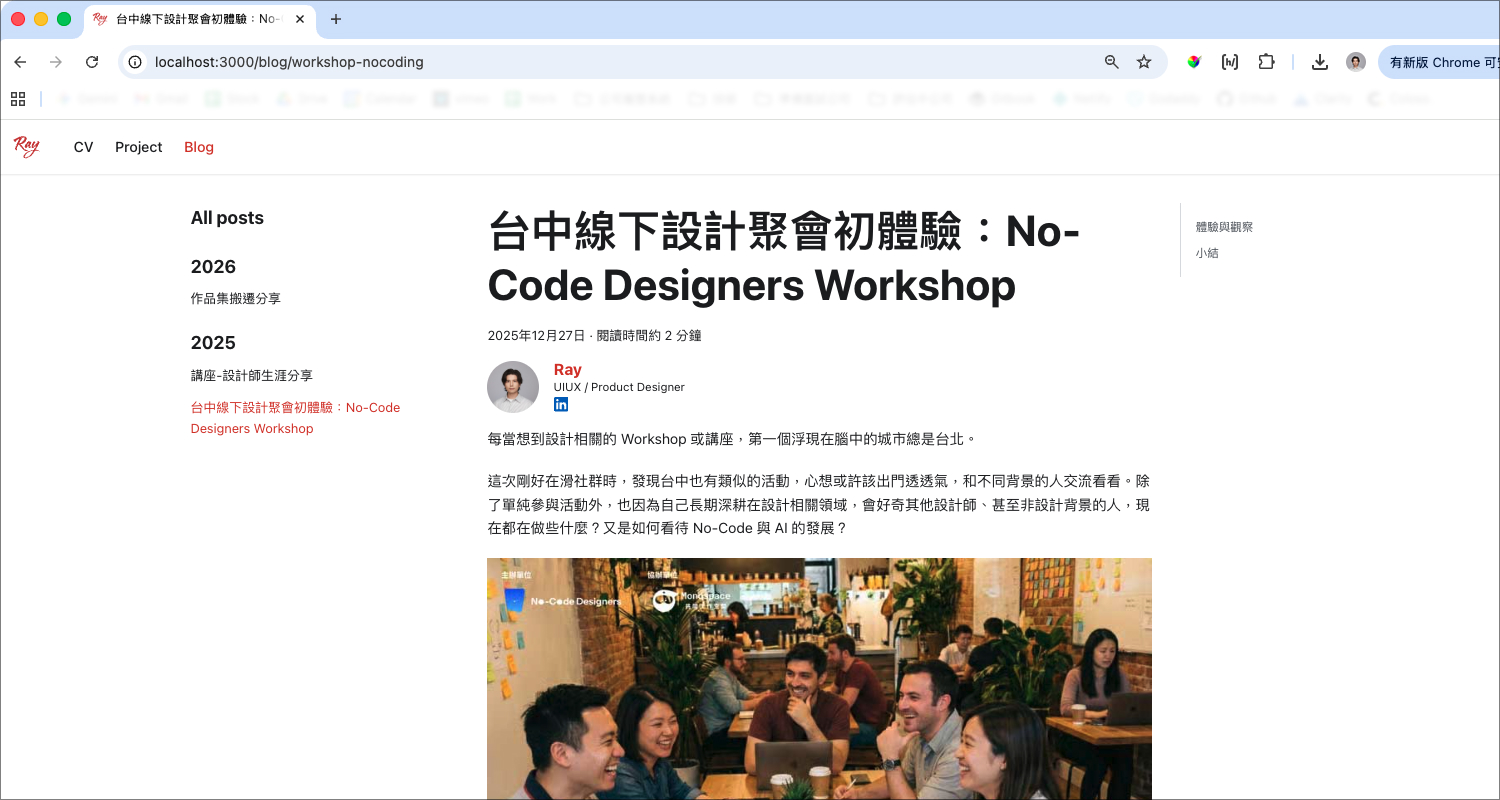
Task: Open the Project nav item
Action: pyautogui.click(x=138, y=147)
